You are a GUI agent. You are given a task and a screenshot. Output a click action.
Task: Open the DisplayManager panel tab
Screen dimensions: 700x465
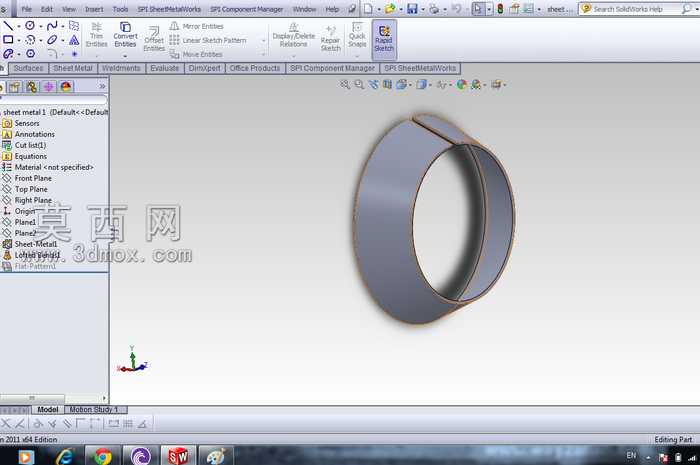(66, 87)
